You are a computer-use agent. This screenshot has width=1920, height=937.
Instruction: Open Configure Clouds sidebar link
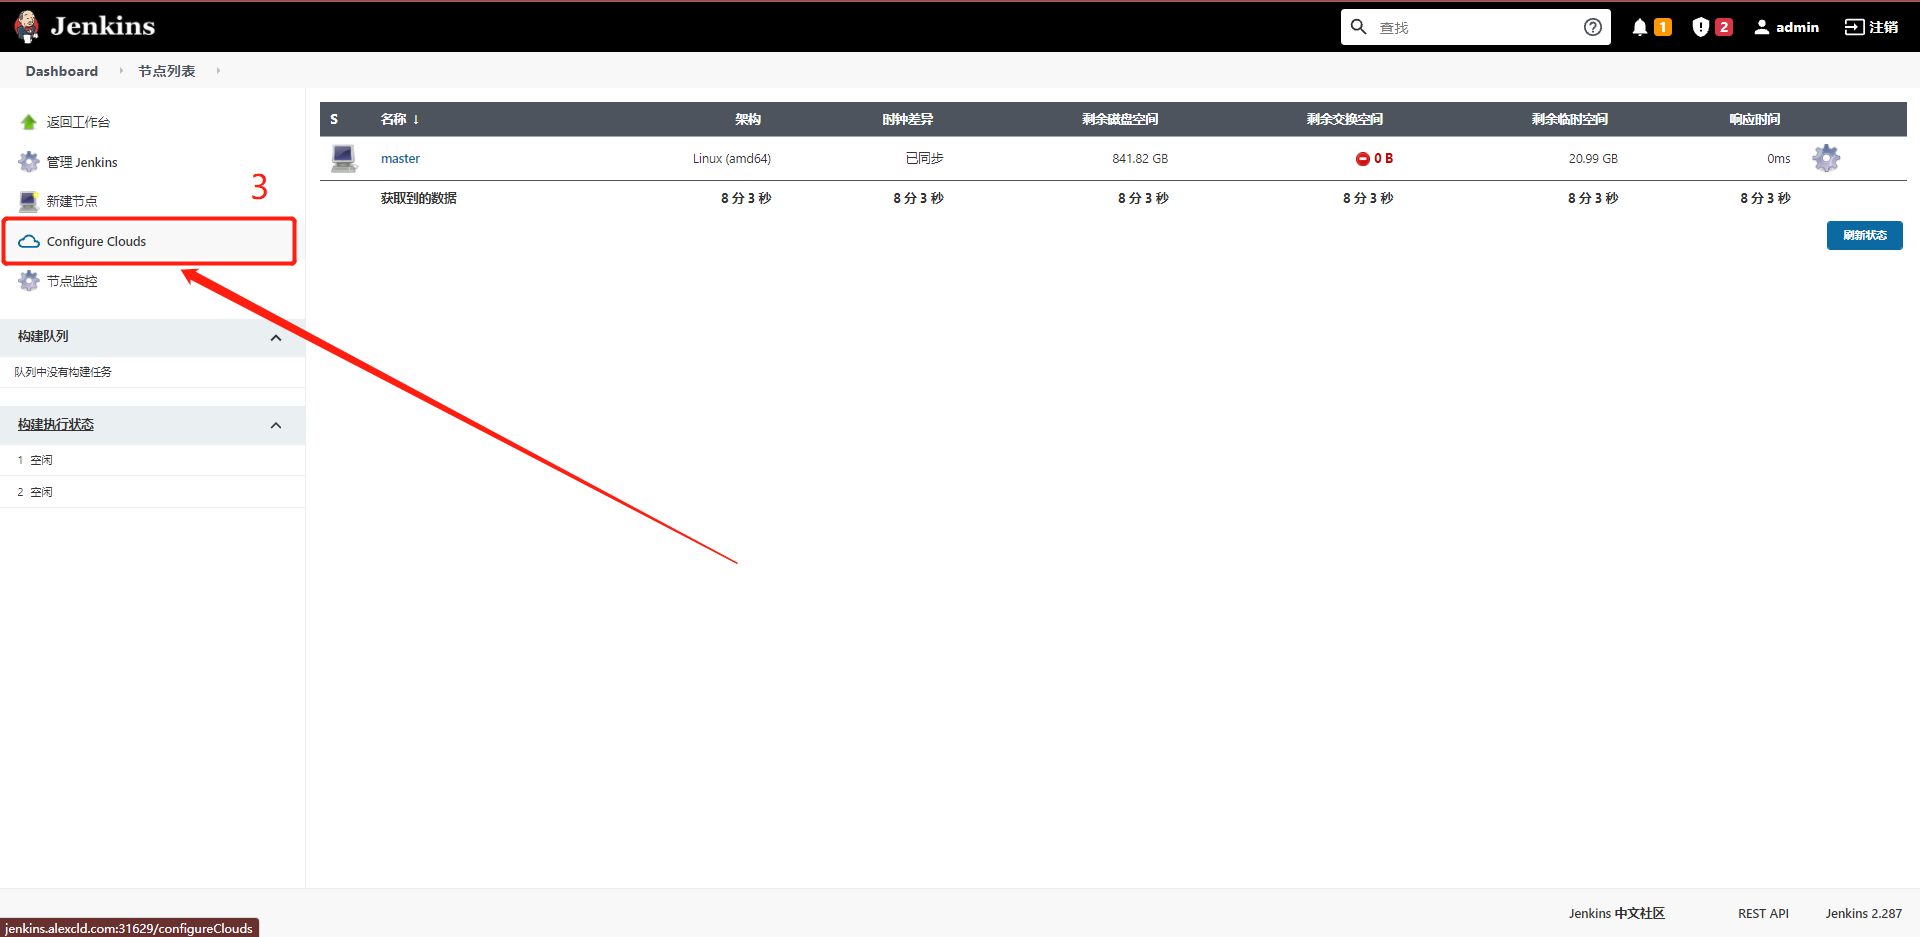(96, 241)
